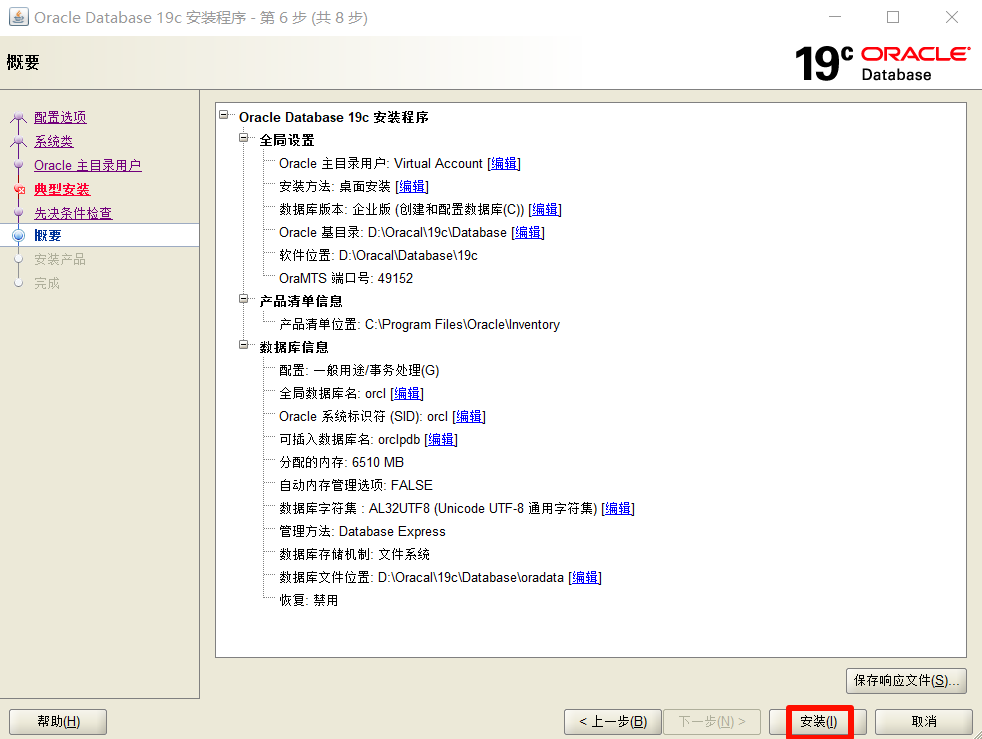Select the OraMTS 端口号 49152 row

346,278
